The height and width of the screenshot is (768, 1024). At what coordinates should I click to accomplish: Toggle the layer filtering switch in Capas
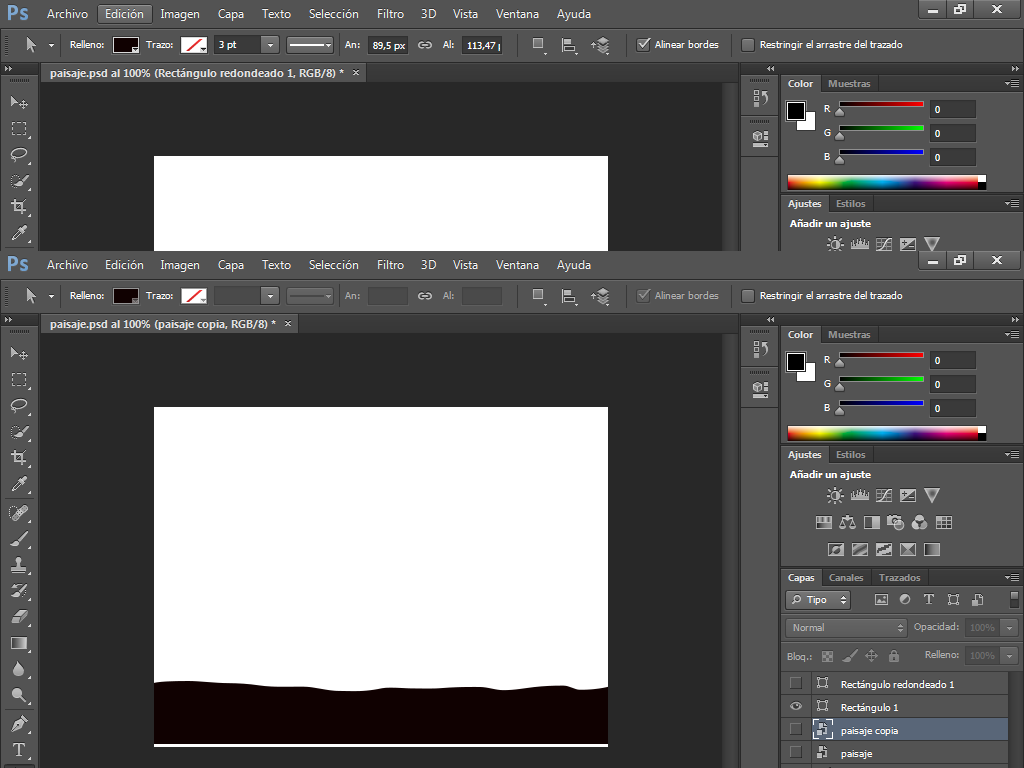[1014, 599]
